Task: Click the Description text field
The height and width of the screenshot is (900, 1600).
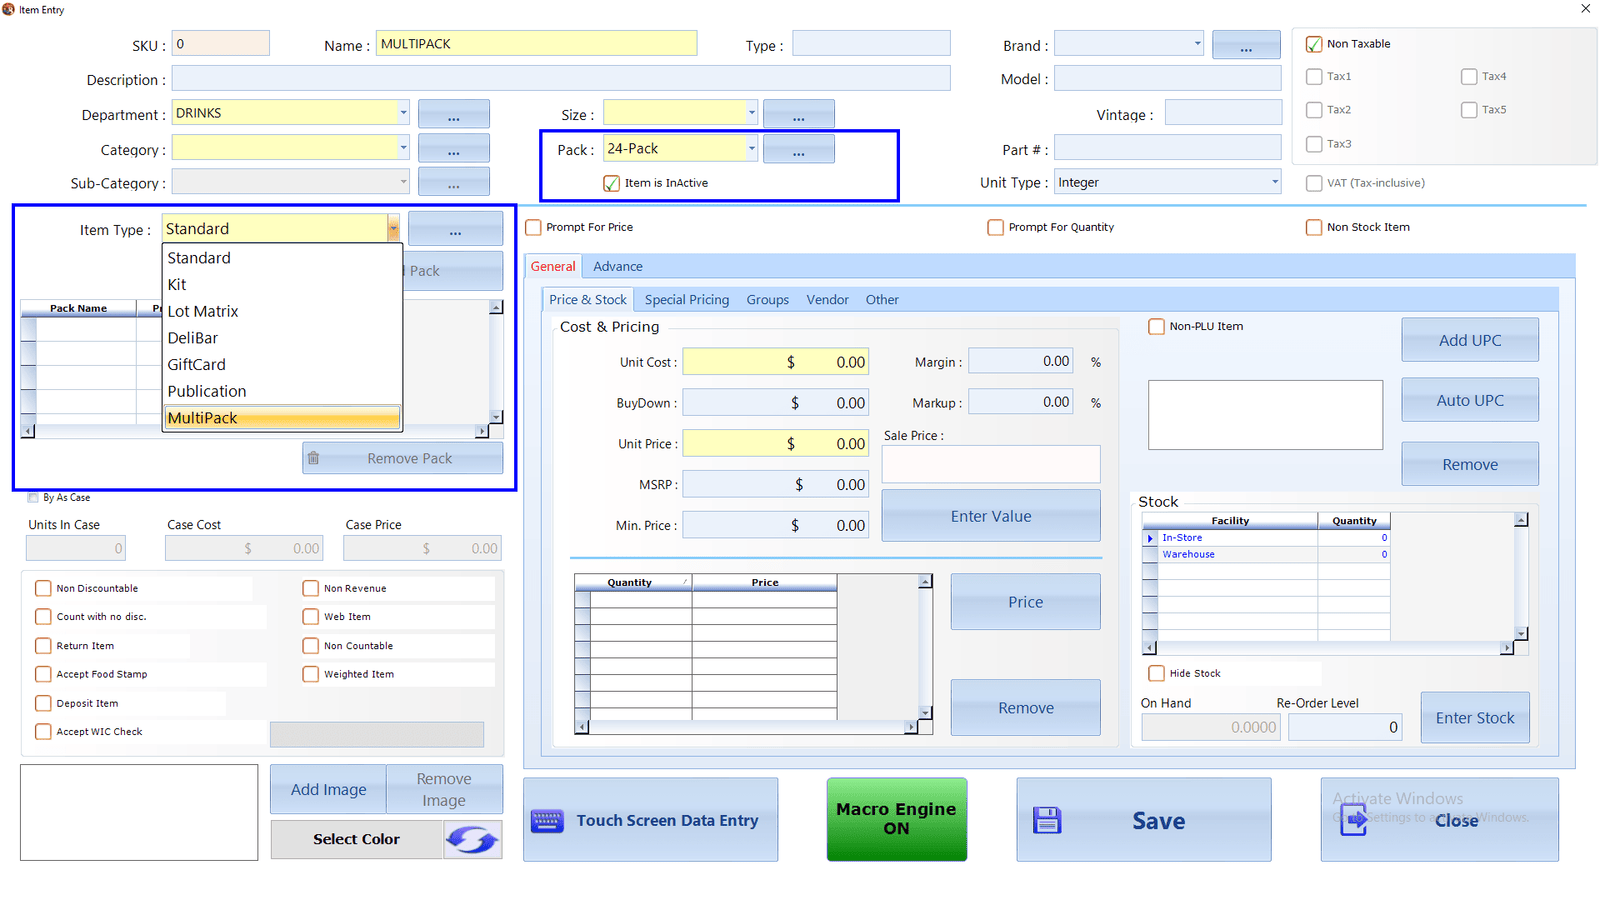Action: 561,79
